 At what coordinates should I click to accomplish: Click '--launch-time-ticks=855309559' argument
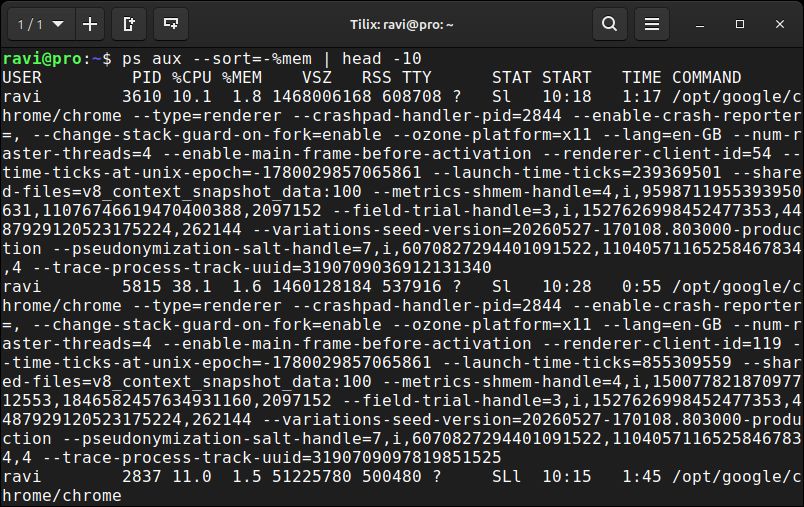pyautogui.click(x=587, y=362)
